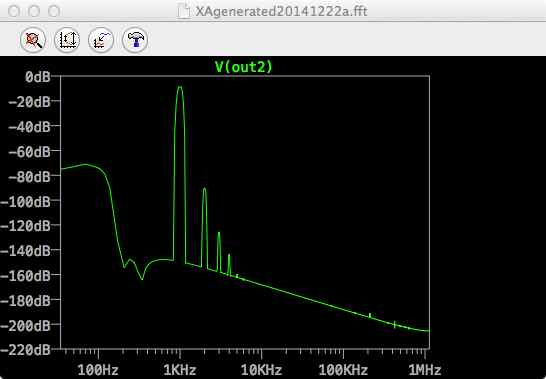Click the -60dB vertical axis label
This screenshot has width=546, height=379.
[x=29, y=152]
